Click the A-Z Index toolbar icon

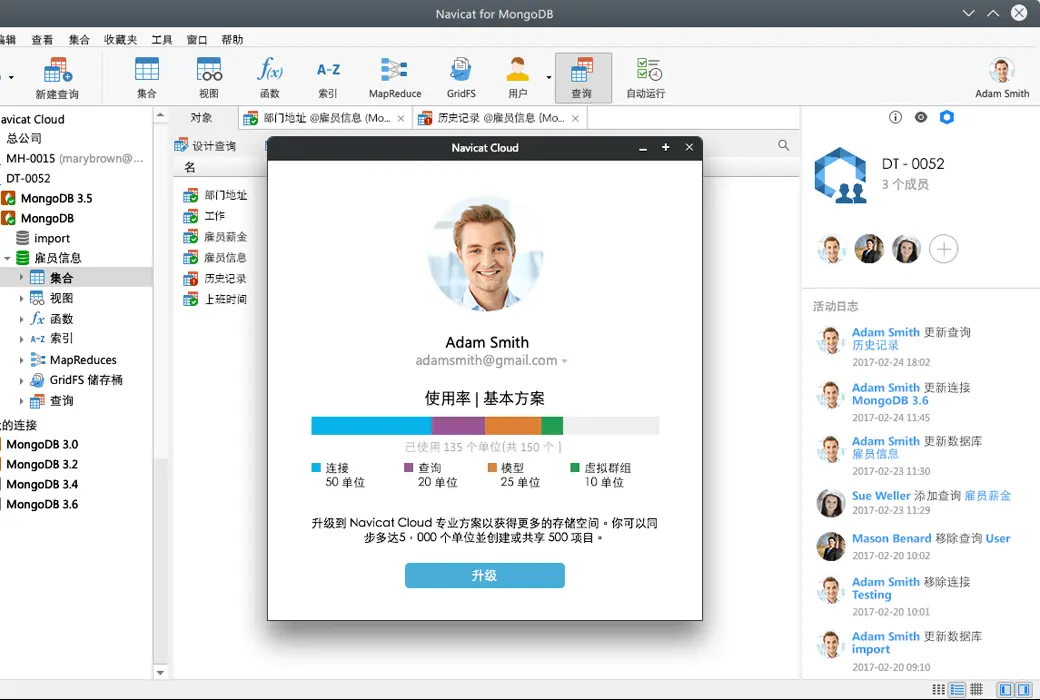328,78
